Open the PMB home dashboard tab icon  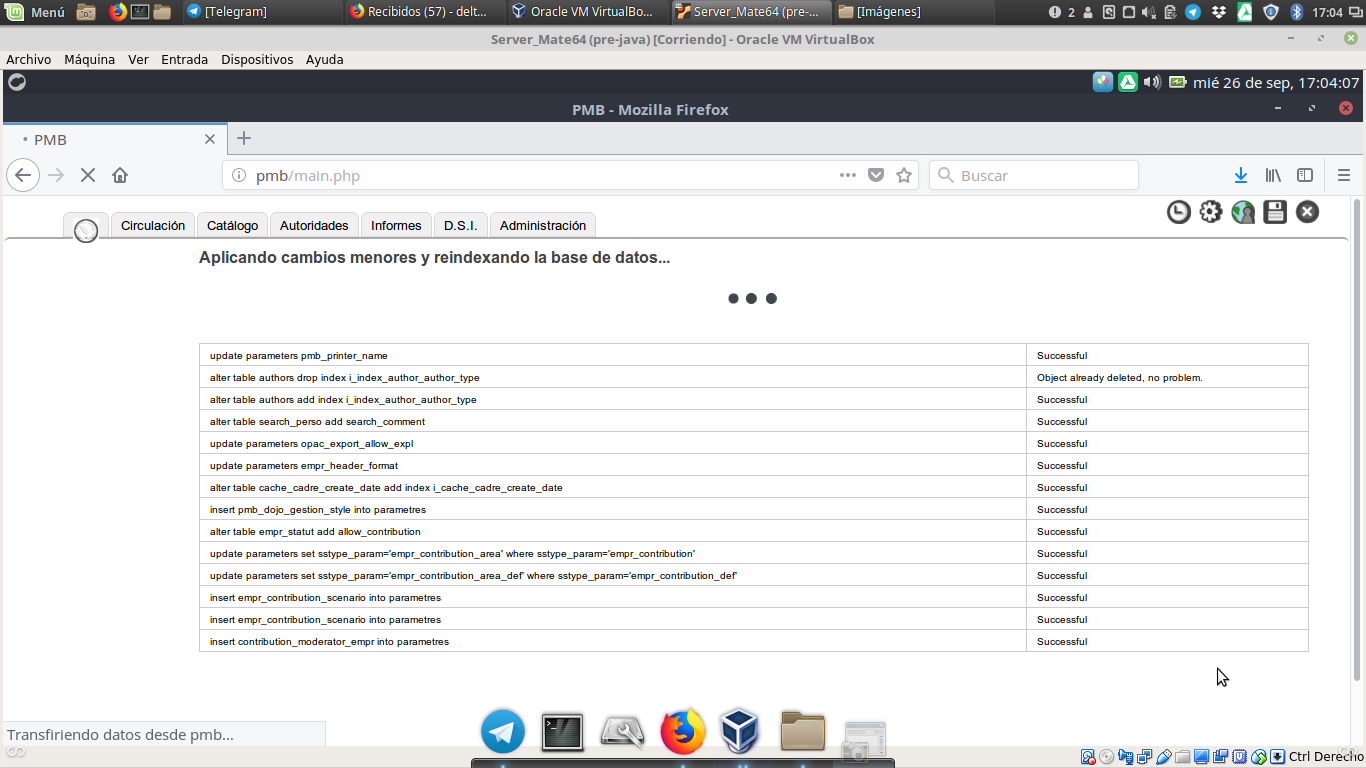click(x=86, y=229)
